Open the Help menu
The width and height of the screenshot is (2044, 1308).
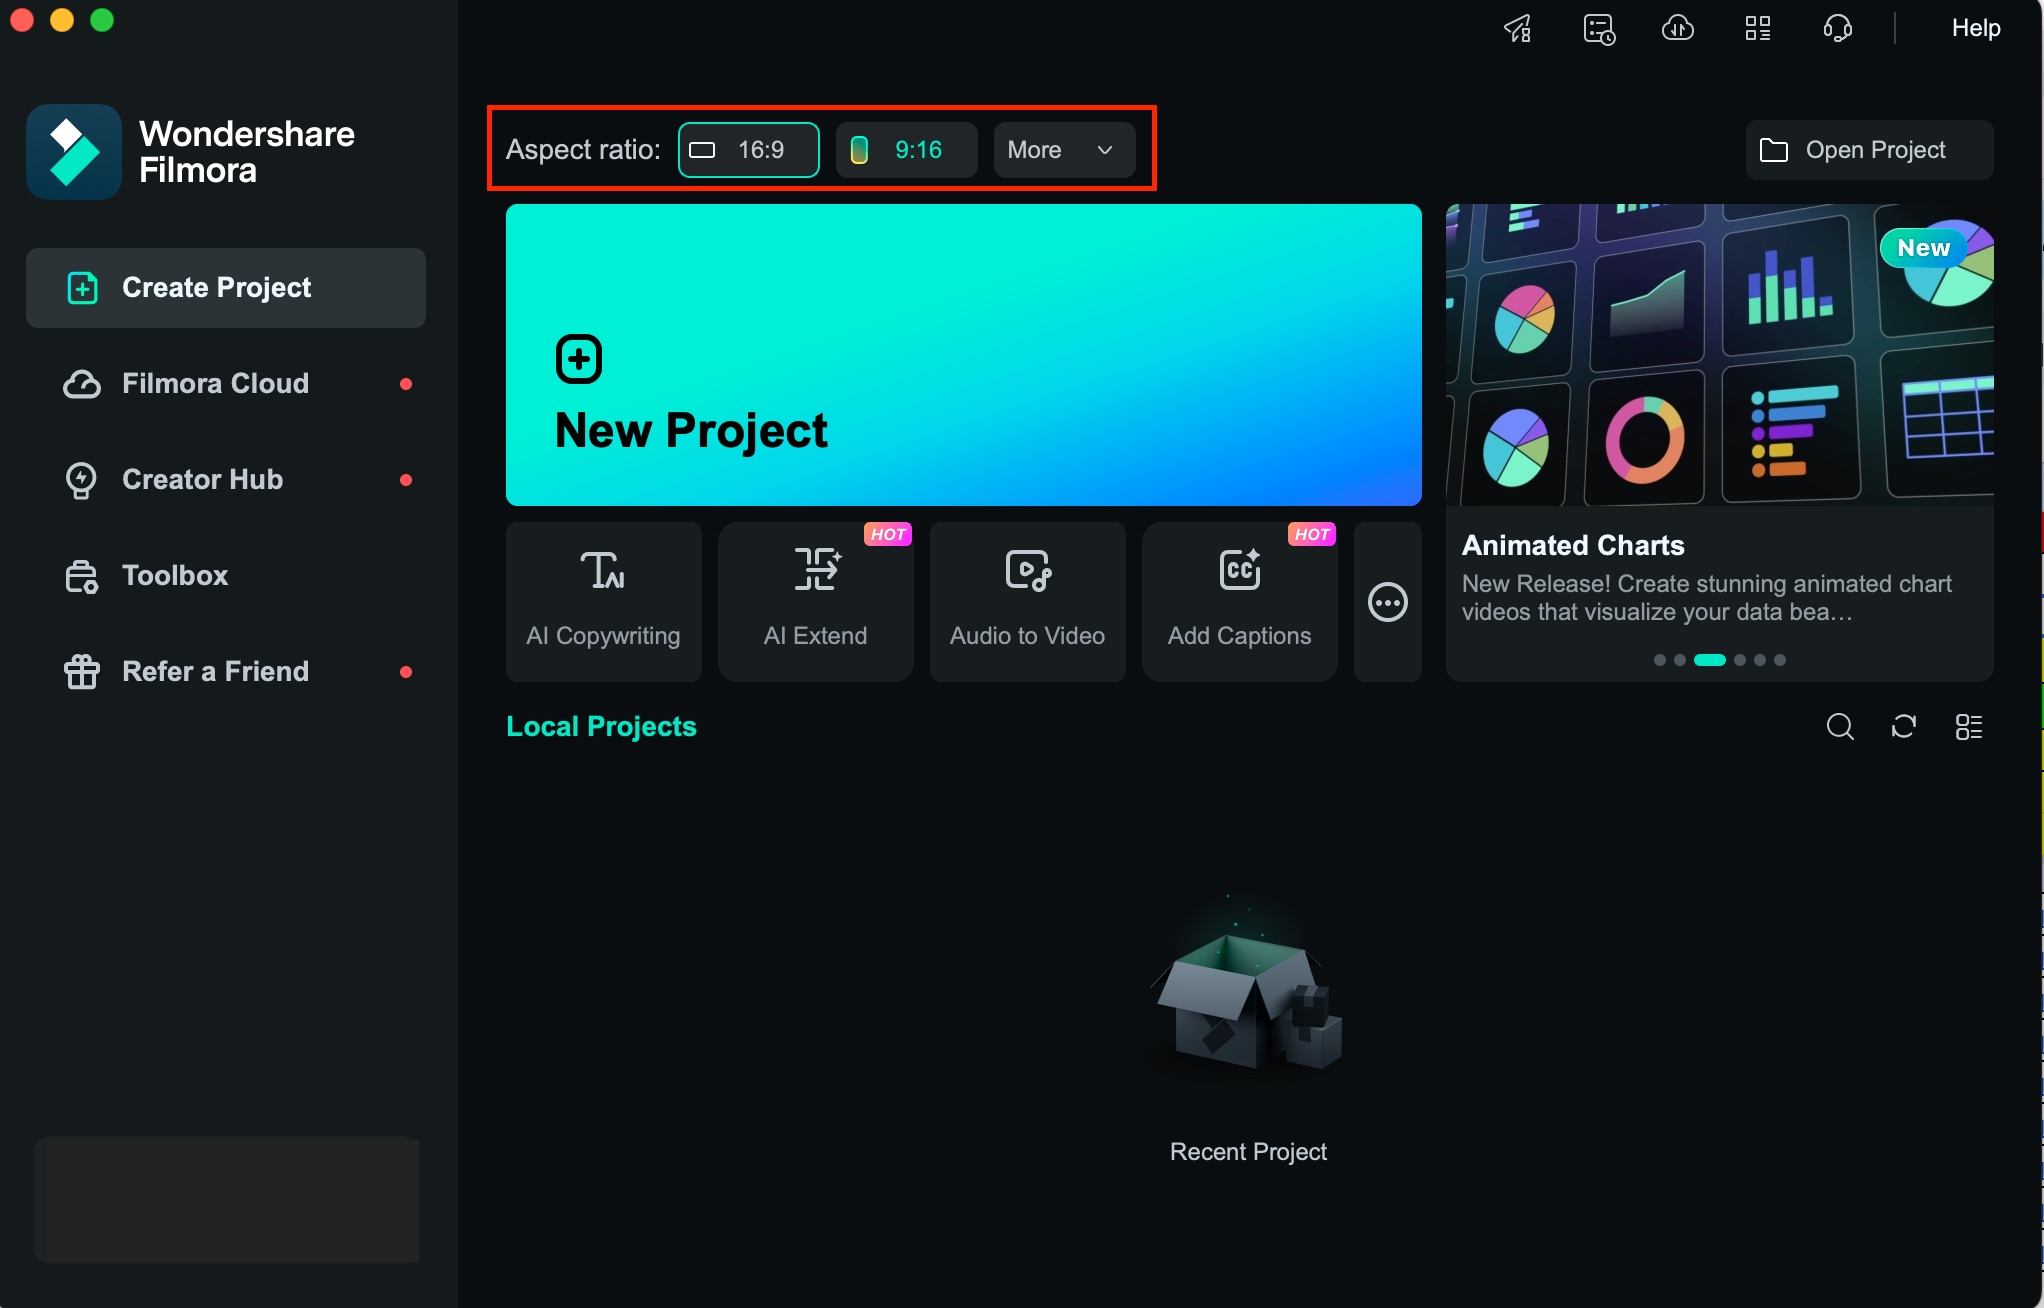pyautogui.click(x=1974, y=27)
